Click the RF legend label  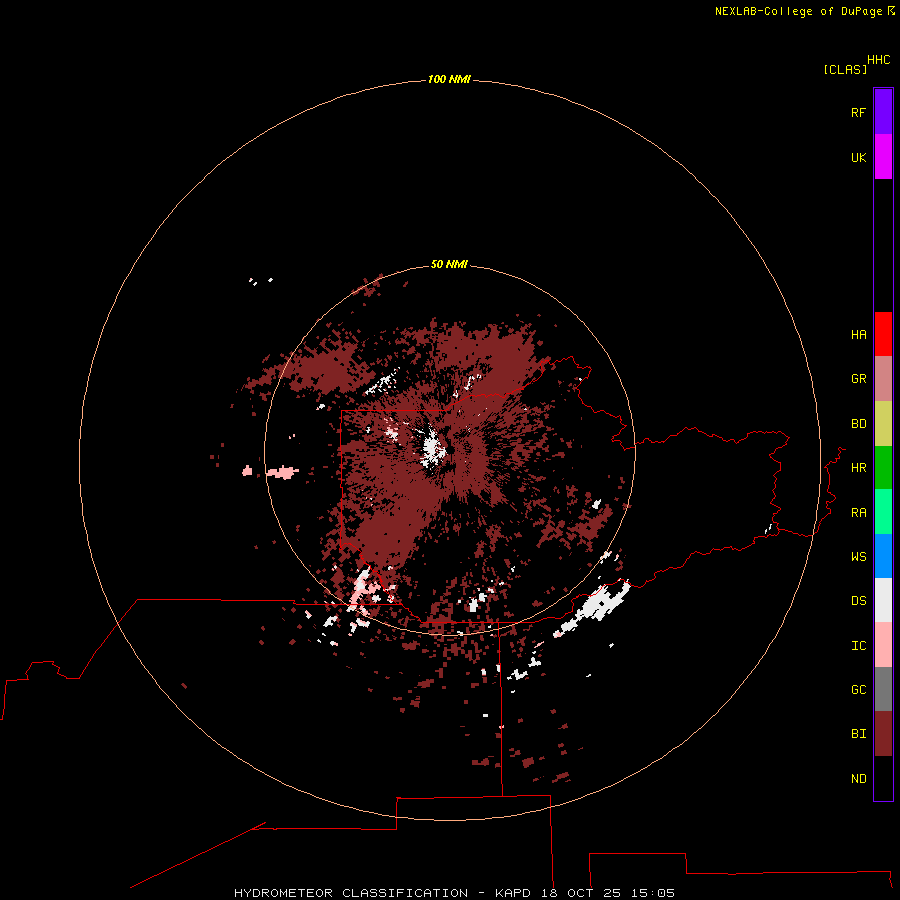[858, 112]
